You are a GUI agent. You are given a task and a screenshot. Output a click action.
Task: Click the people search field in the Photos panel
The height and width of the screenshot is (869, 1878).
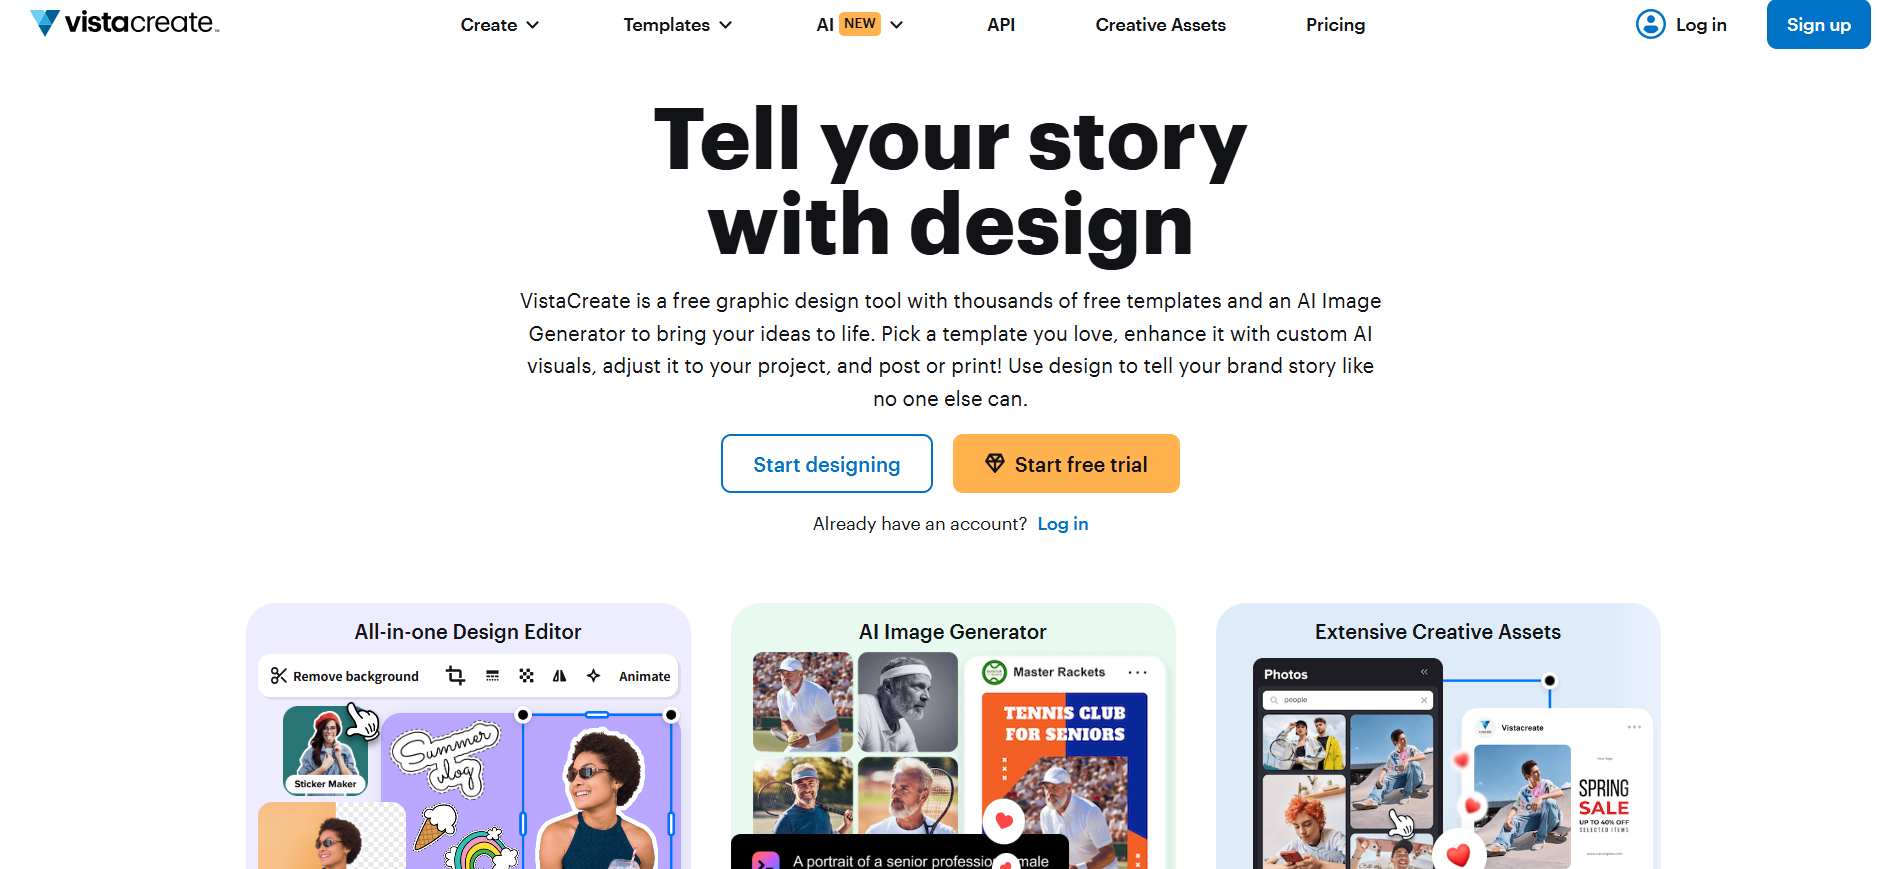1348,700
